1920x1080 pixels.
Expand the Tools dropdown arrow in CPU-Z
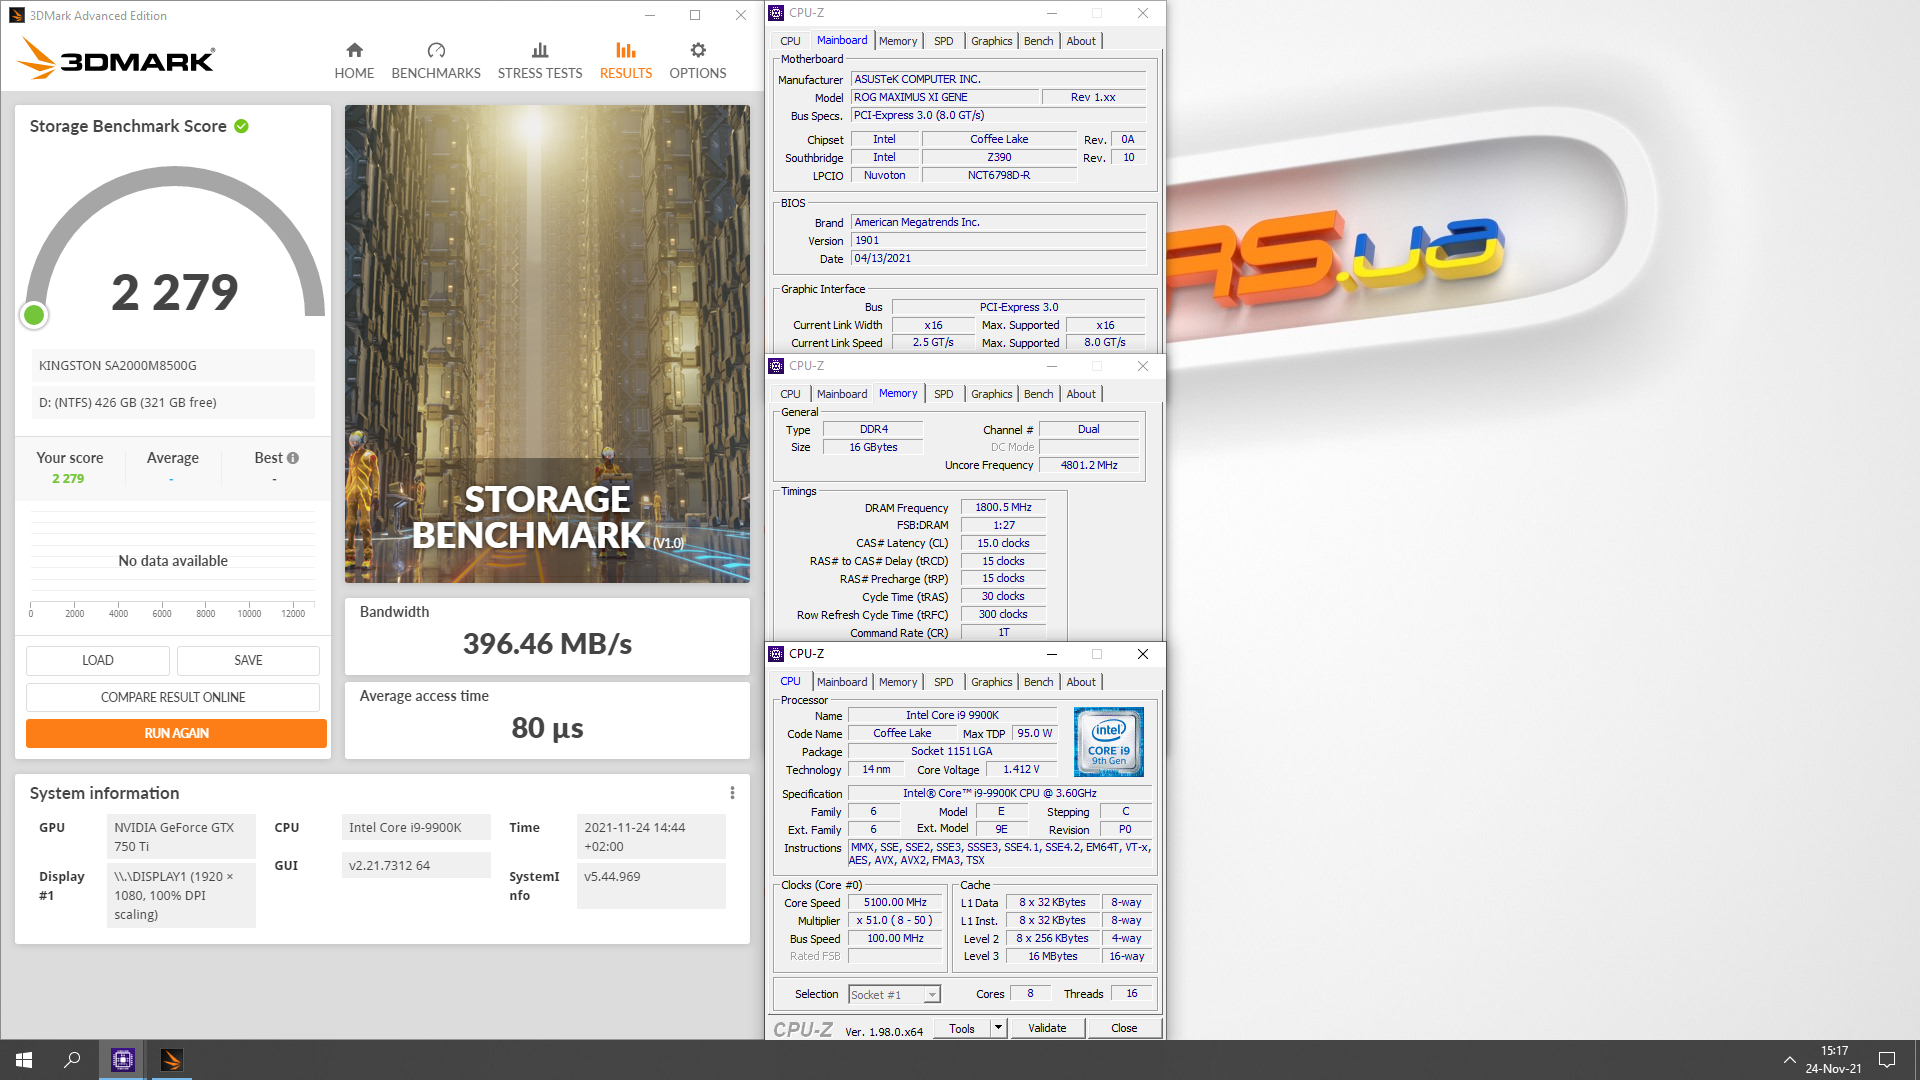tap(998, 1028)
